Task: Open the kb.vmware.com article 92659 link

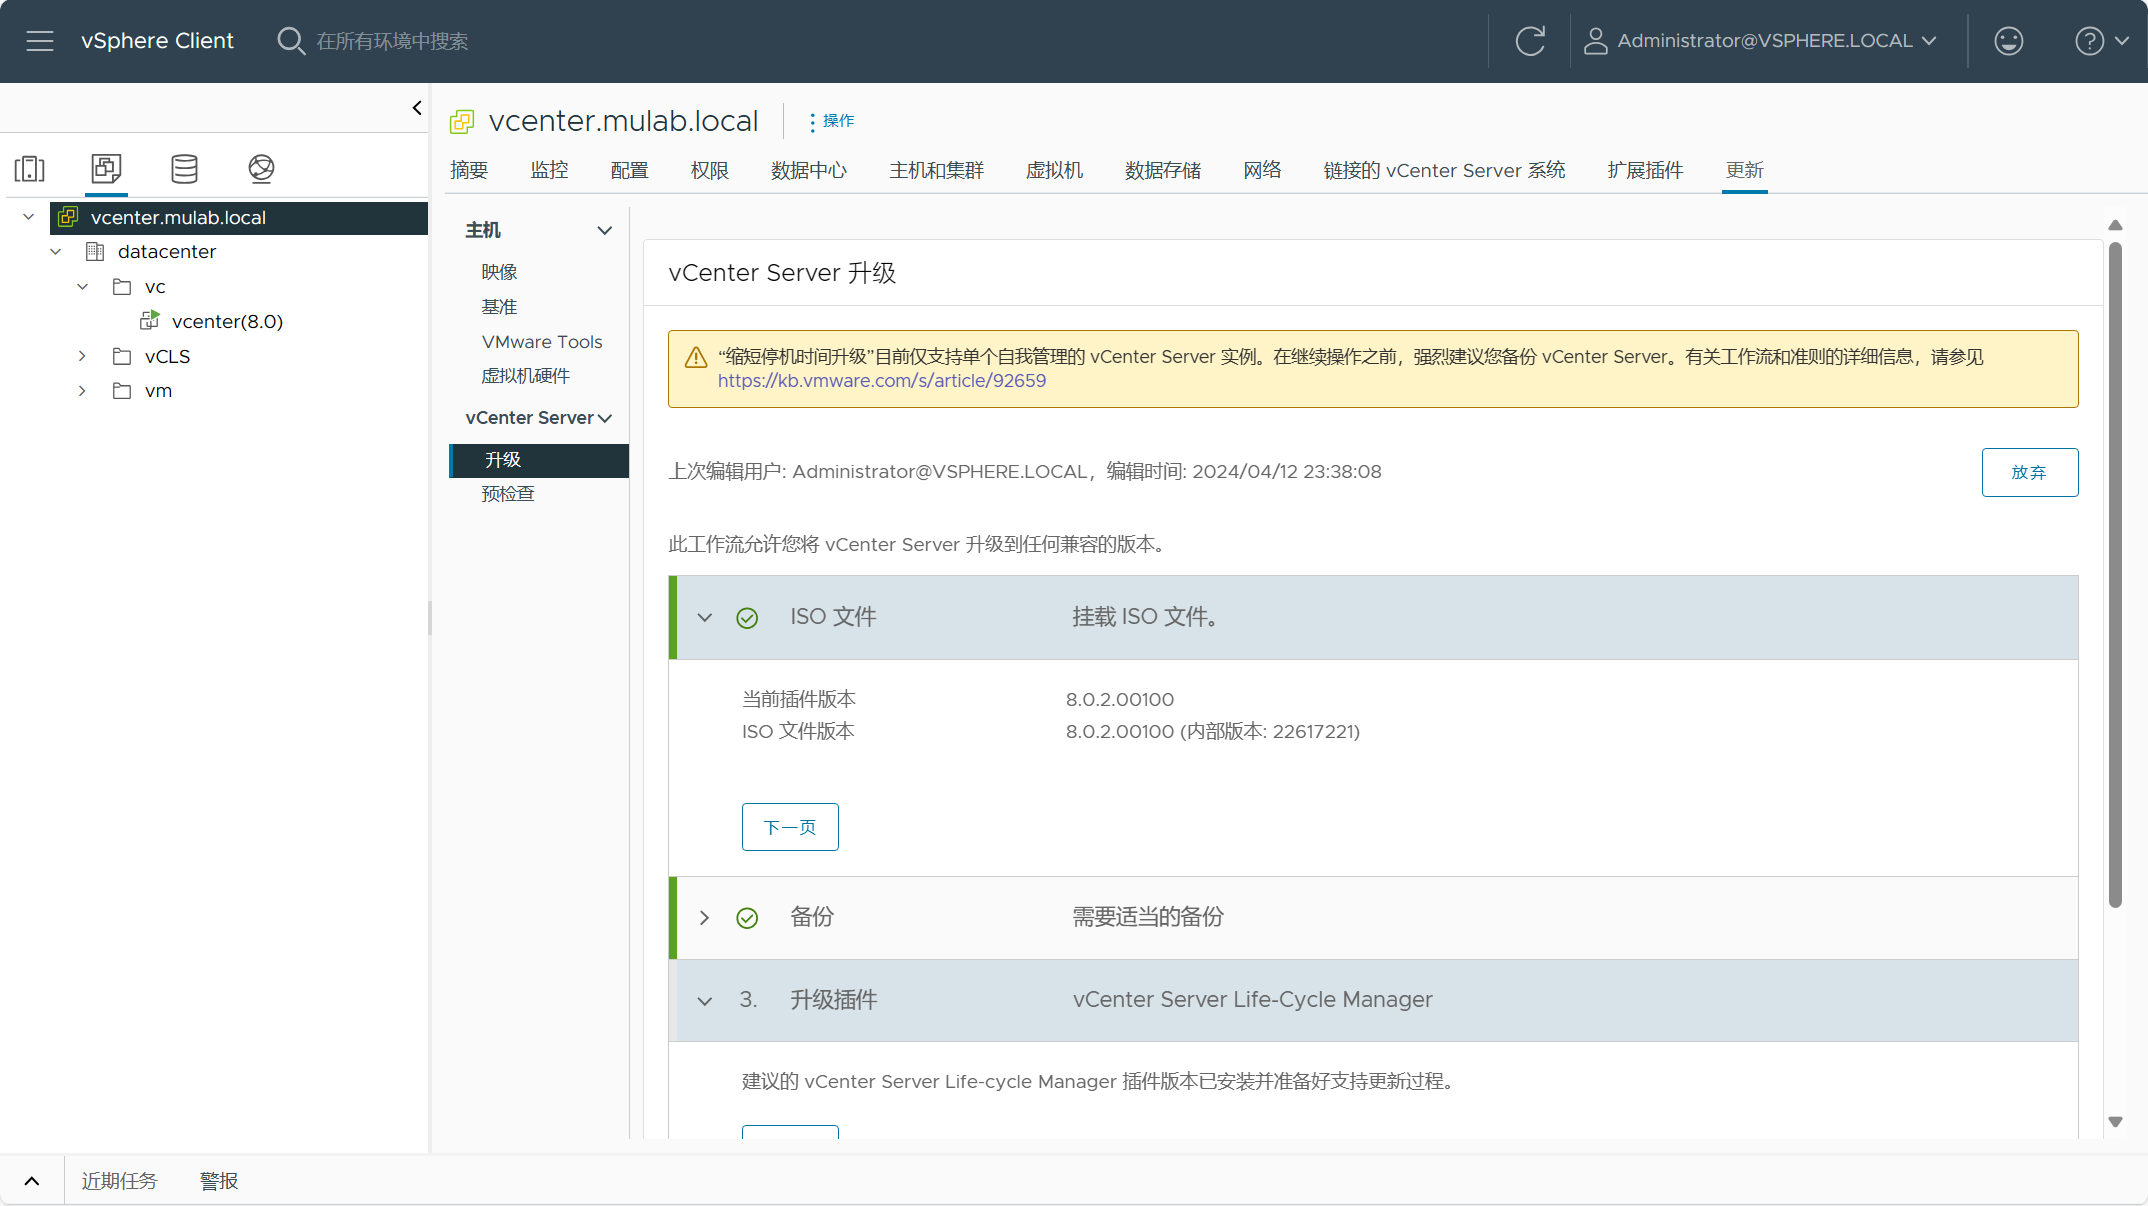Action: pos(882,381)
